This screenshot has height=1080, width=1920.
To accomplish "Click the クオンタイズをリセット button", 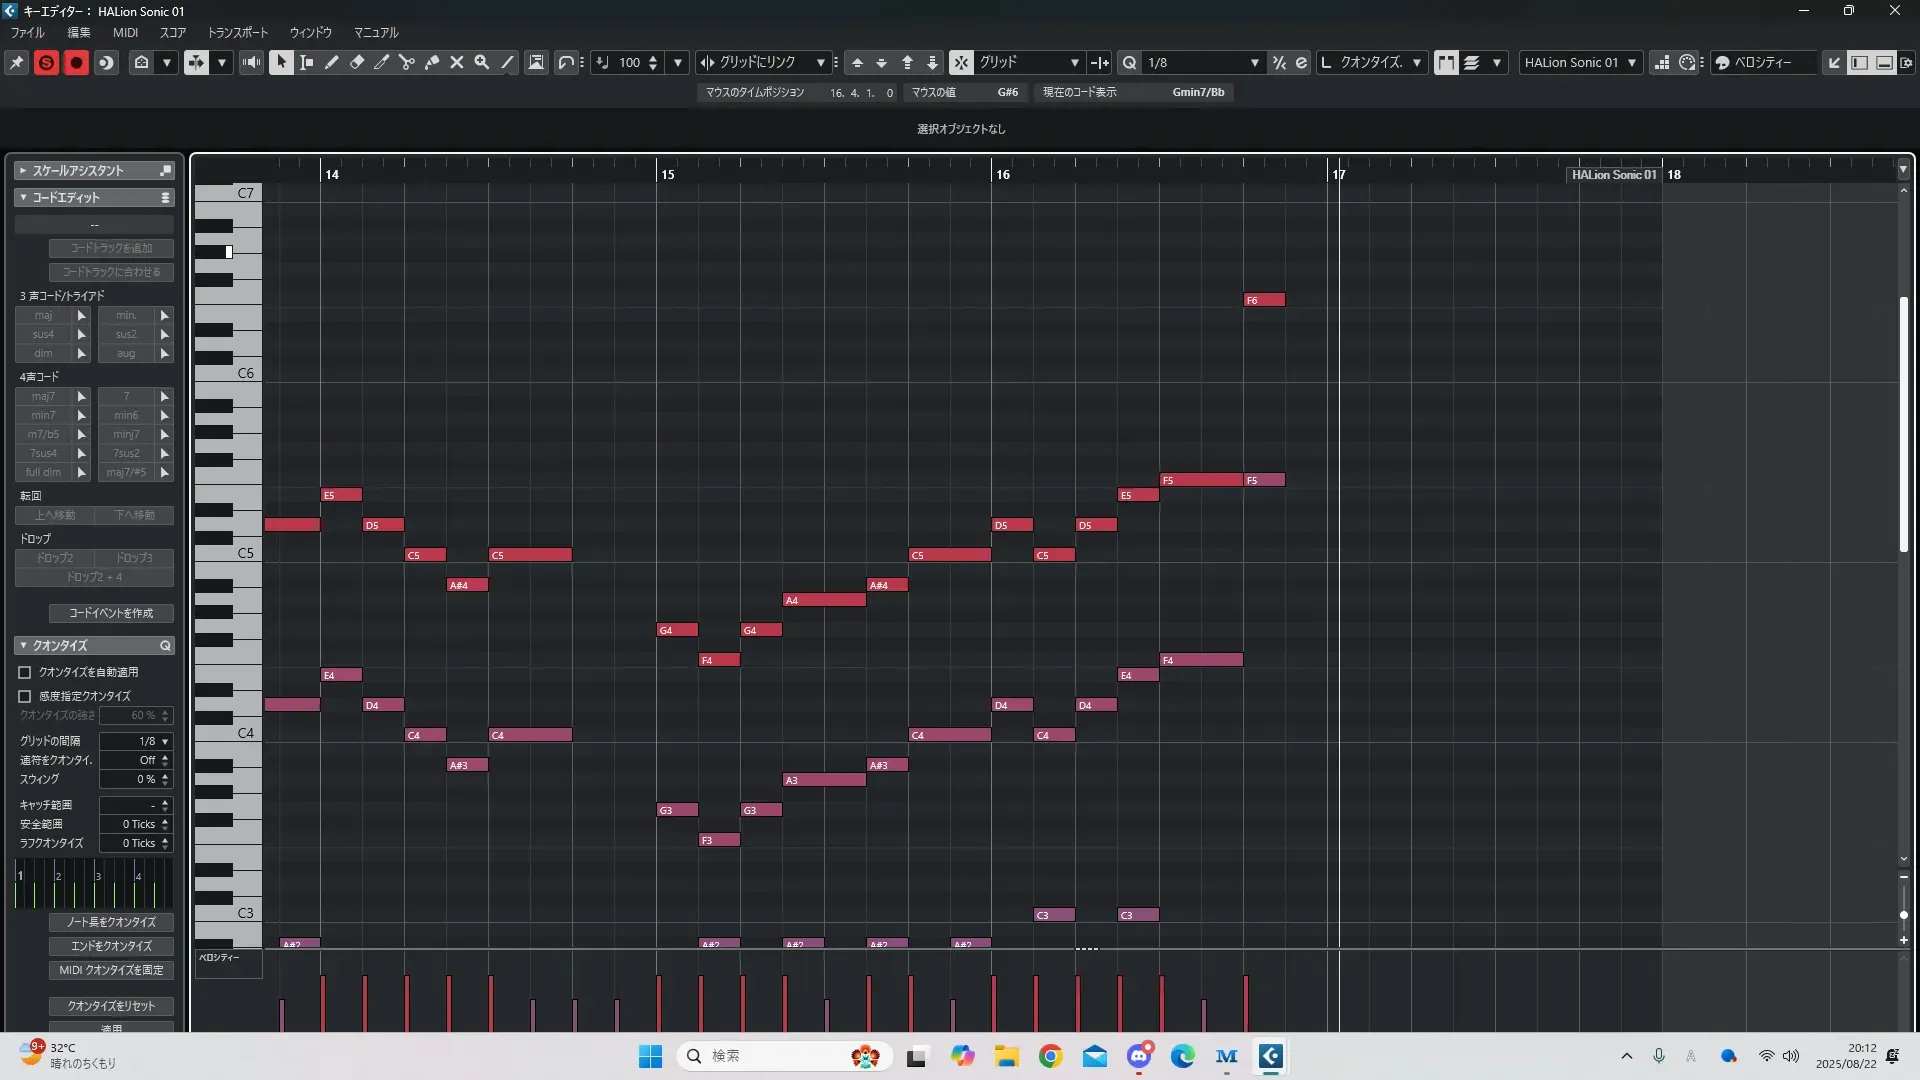I will point(111,1006).
